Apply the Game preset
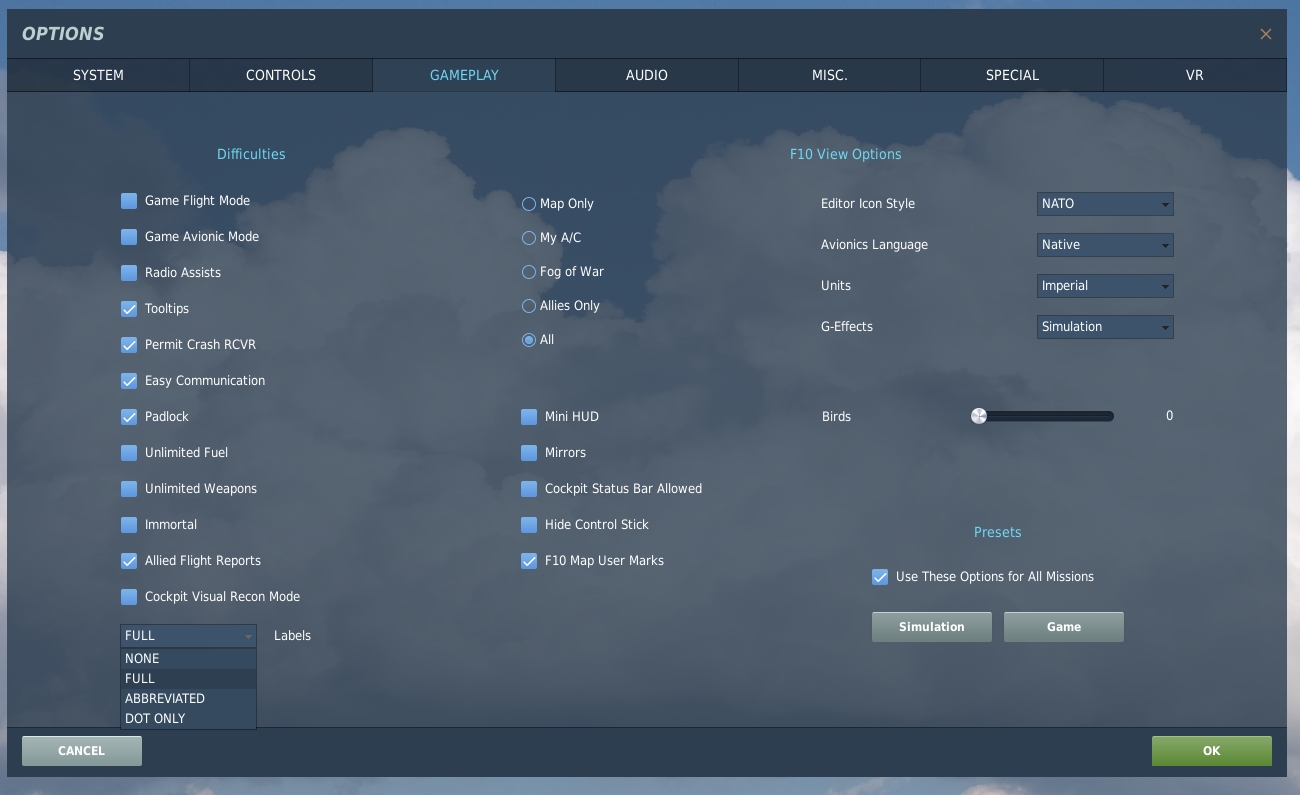 (1064, 627)
